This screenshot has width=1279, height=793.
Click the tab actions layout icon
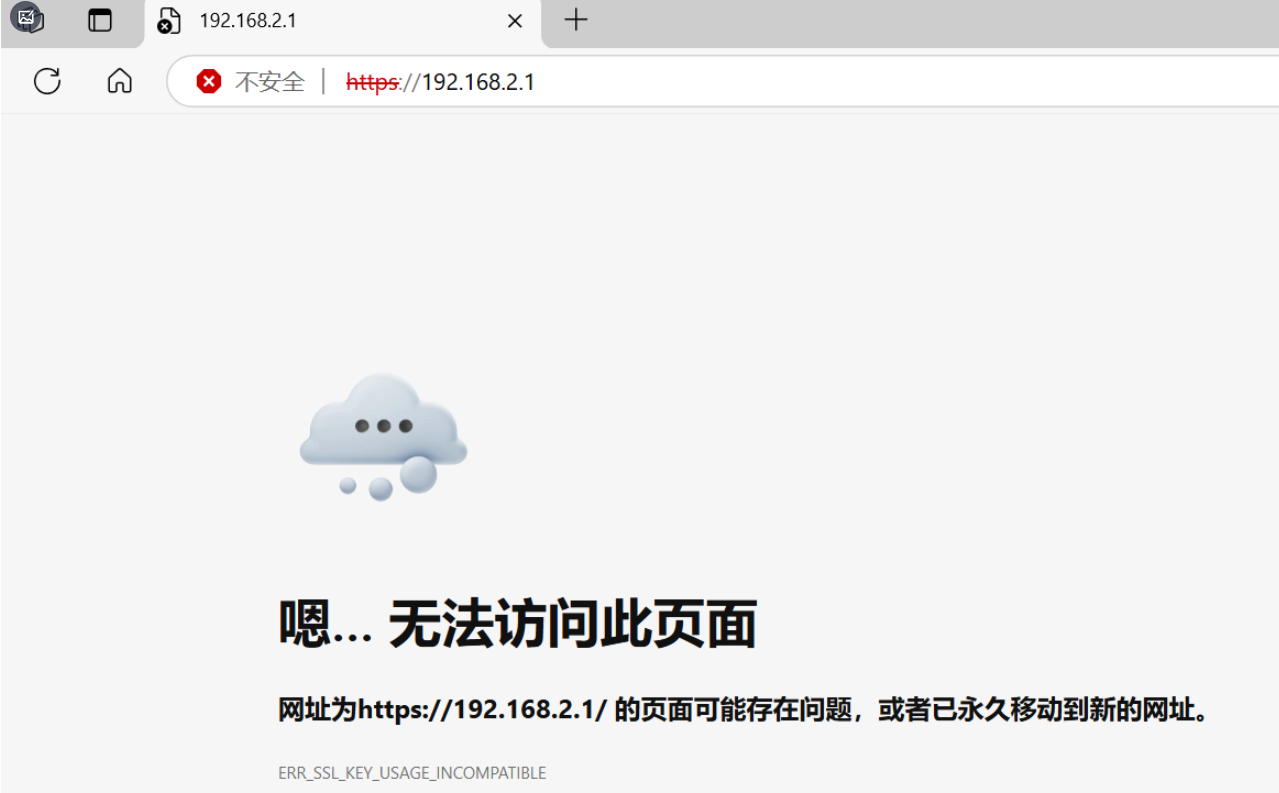click(x=100, y=20)
